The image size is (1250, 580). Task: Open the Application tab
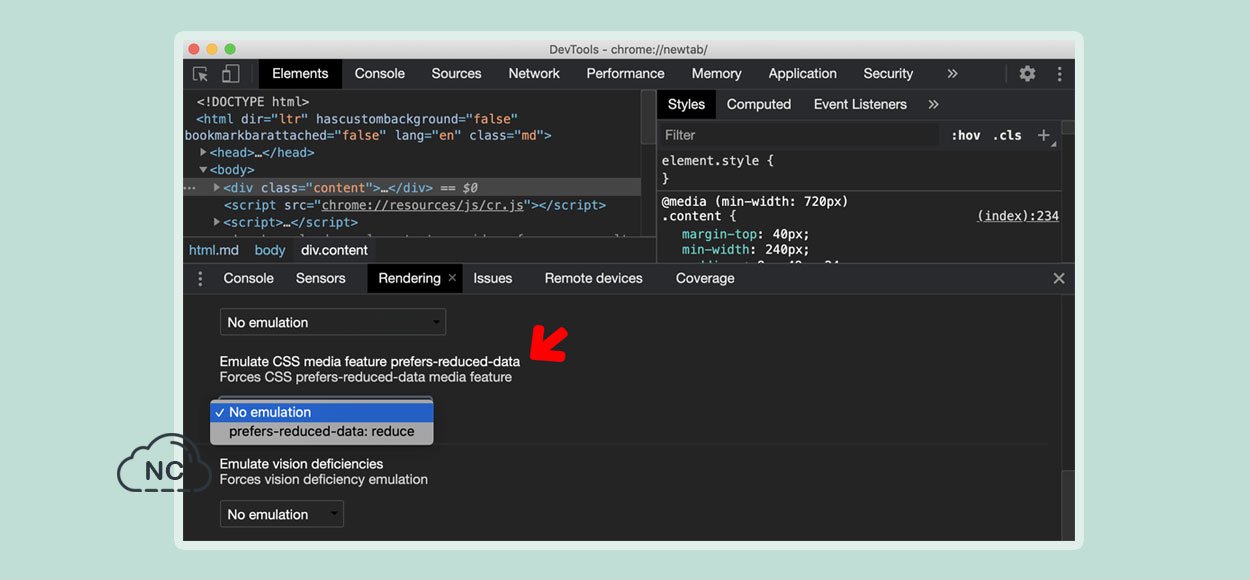click(x=803, y=74)
